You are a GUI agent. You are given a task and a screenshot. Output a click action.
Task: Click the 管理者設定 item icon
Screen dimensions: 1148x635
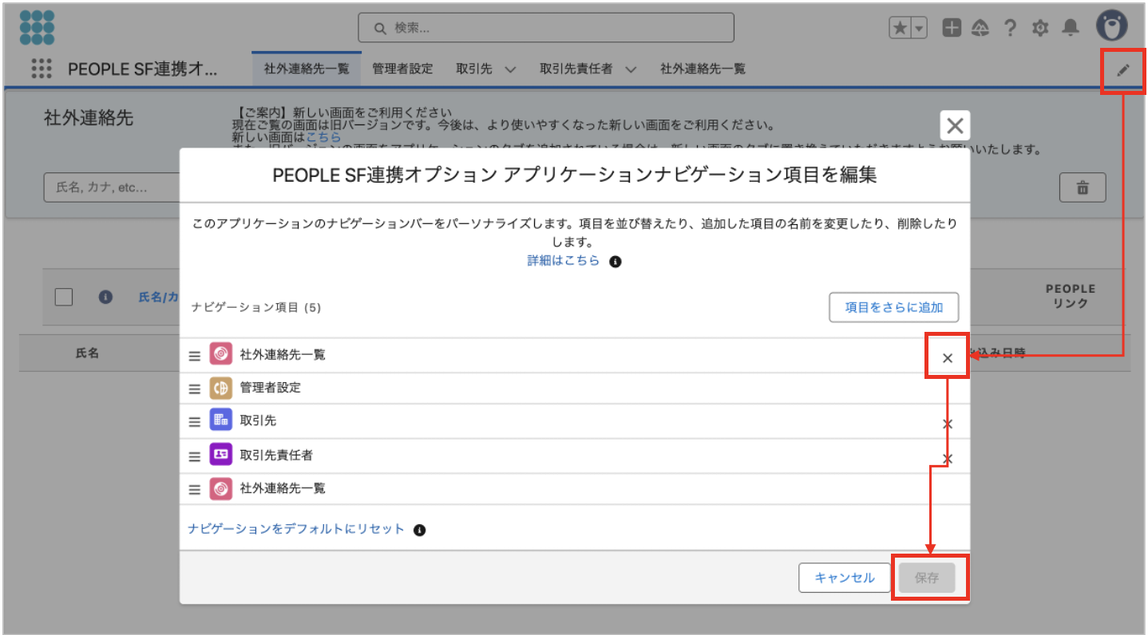pos(221,387)
